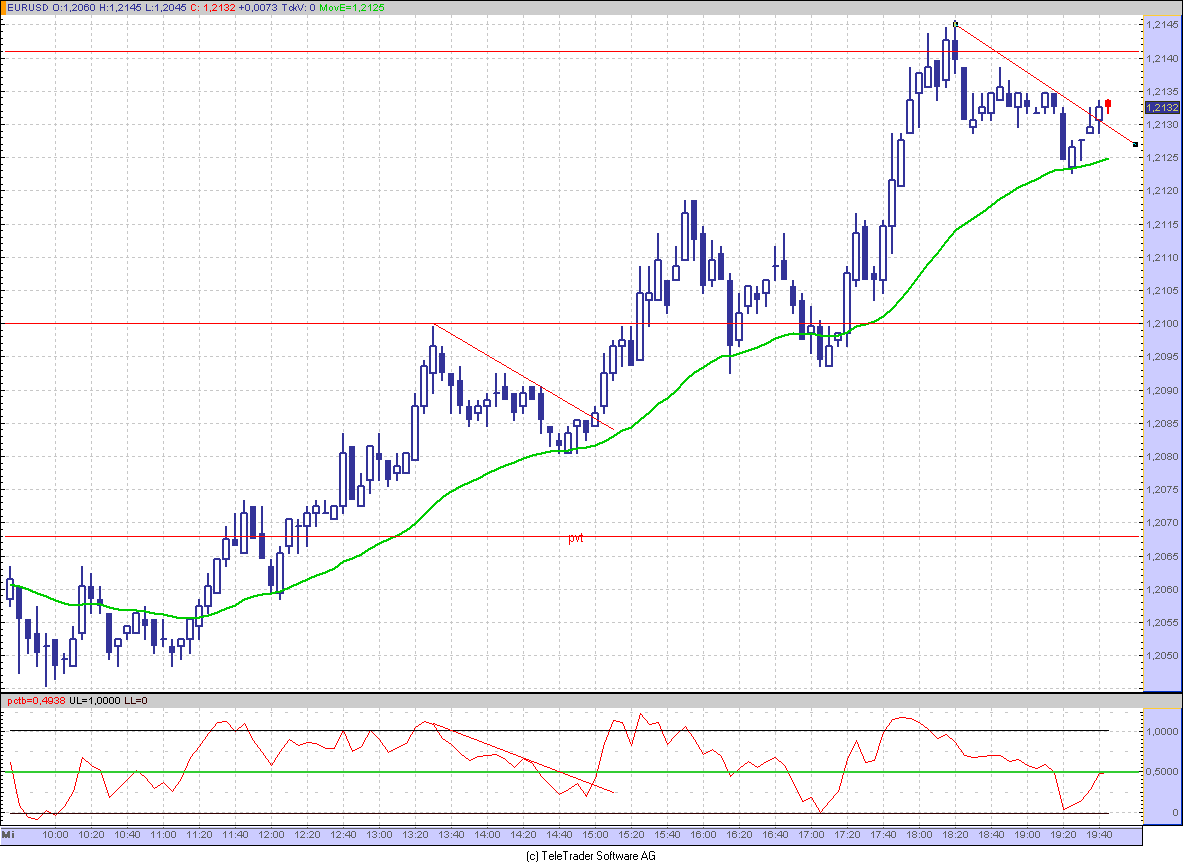Click the highlighted current price 1,2132 on axis
This screenshot has height=862, width=1183.
point(1162,108)
